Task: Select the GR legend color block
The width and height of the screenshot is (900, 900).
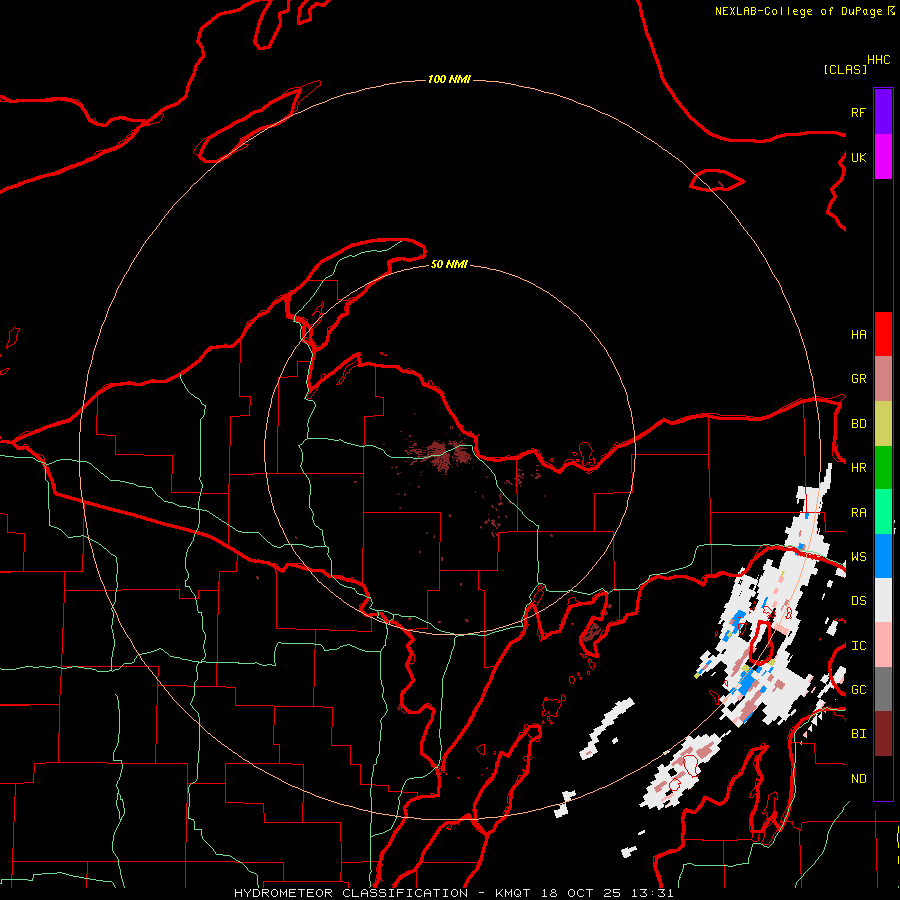Action: [883, 379]
